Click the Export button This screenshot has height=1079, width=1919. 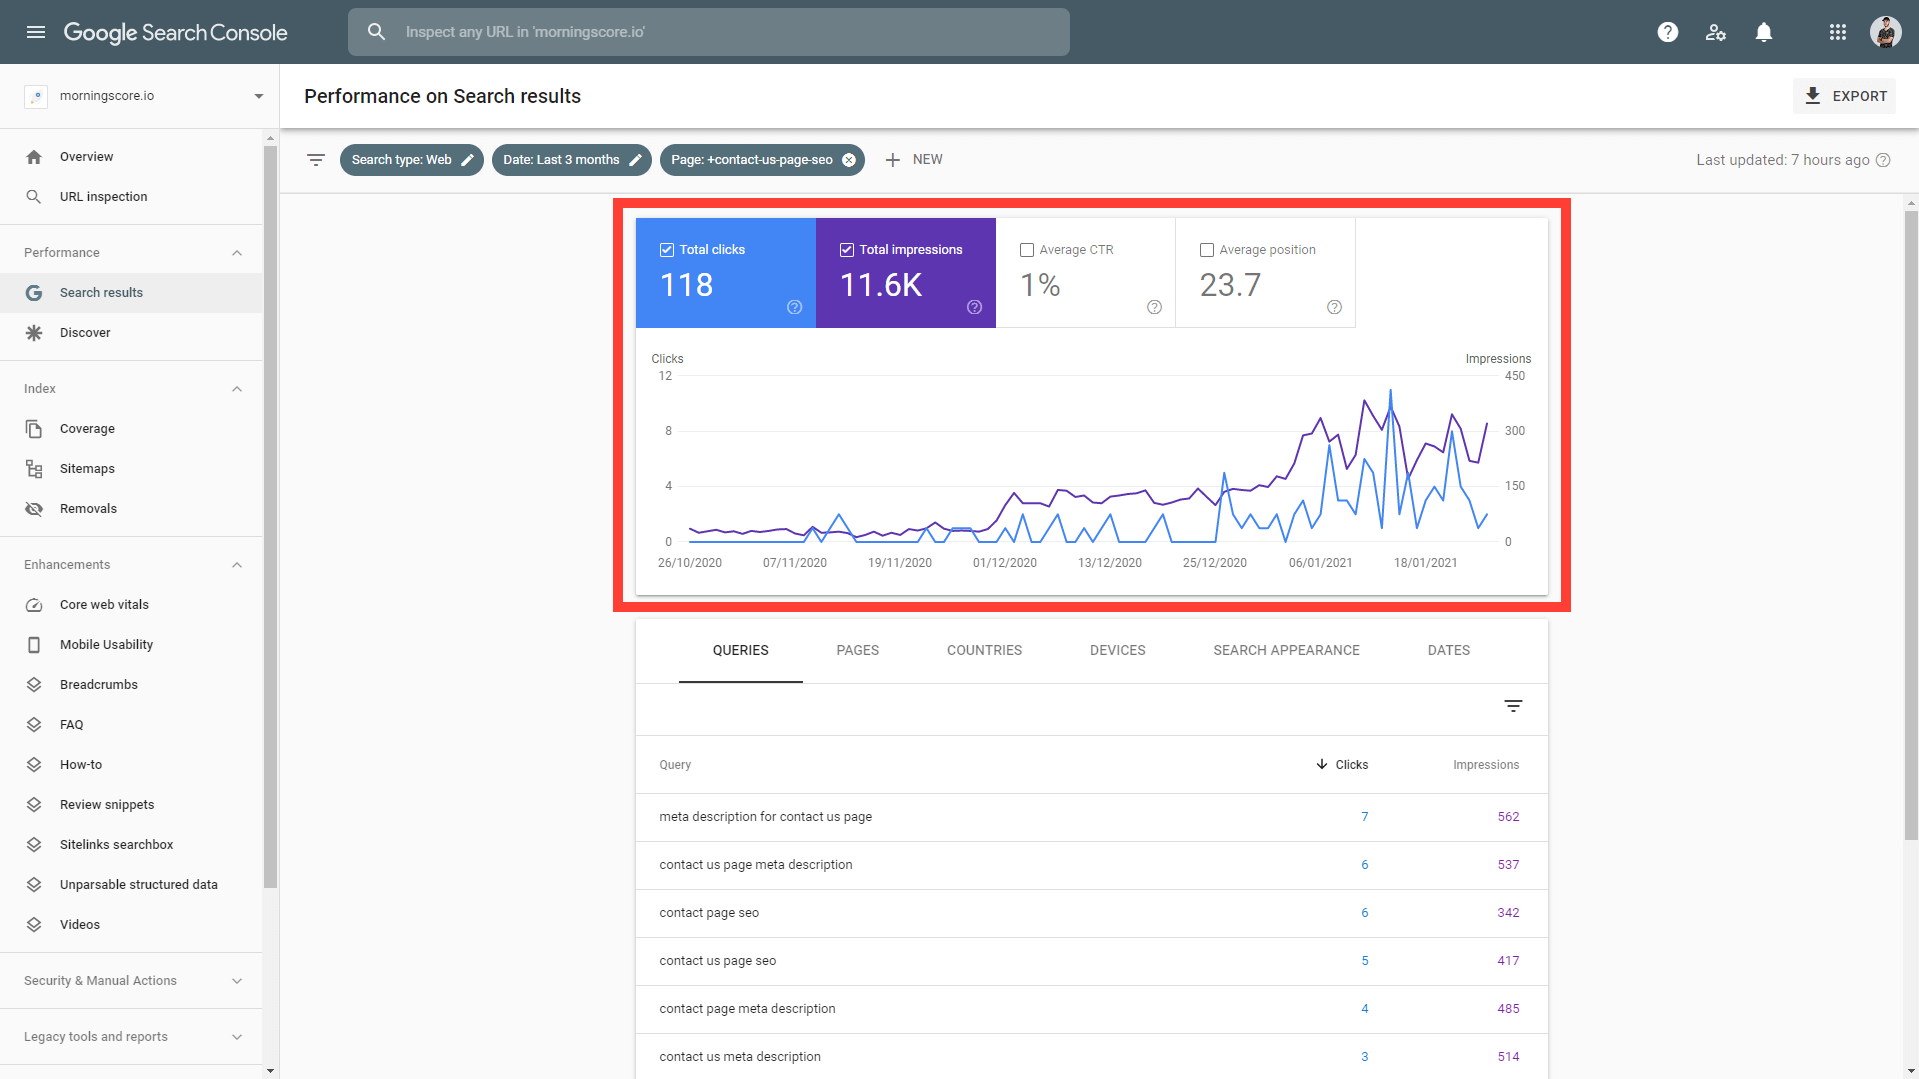[x=1845, y=96]
